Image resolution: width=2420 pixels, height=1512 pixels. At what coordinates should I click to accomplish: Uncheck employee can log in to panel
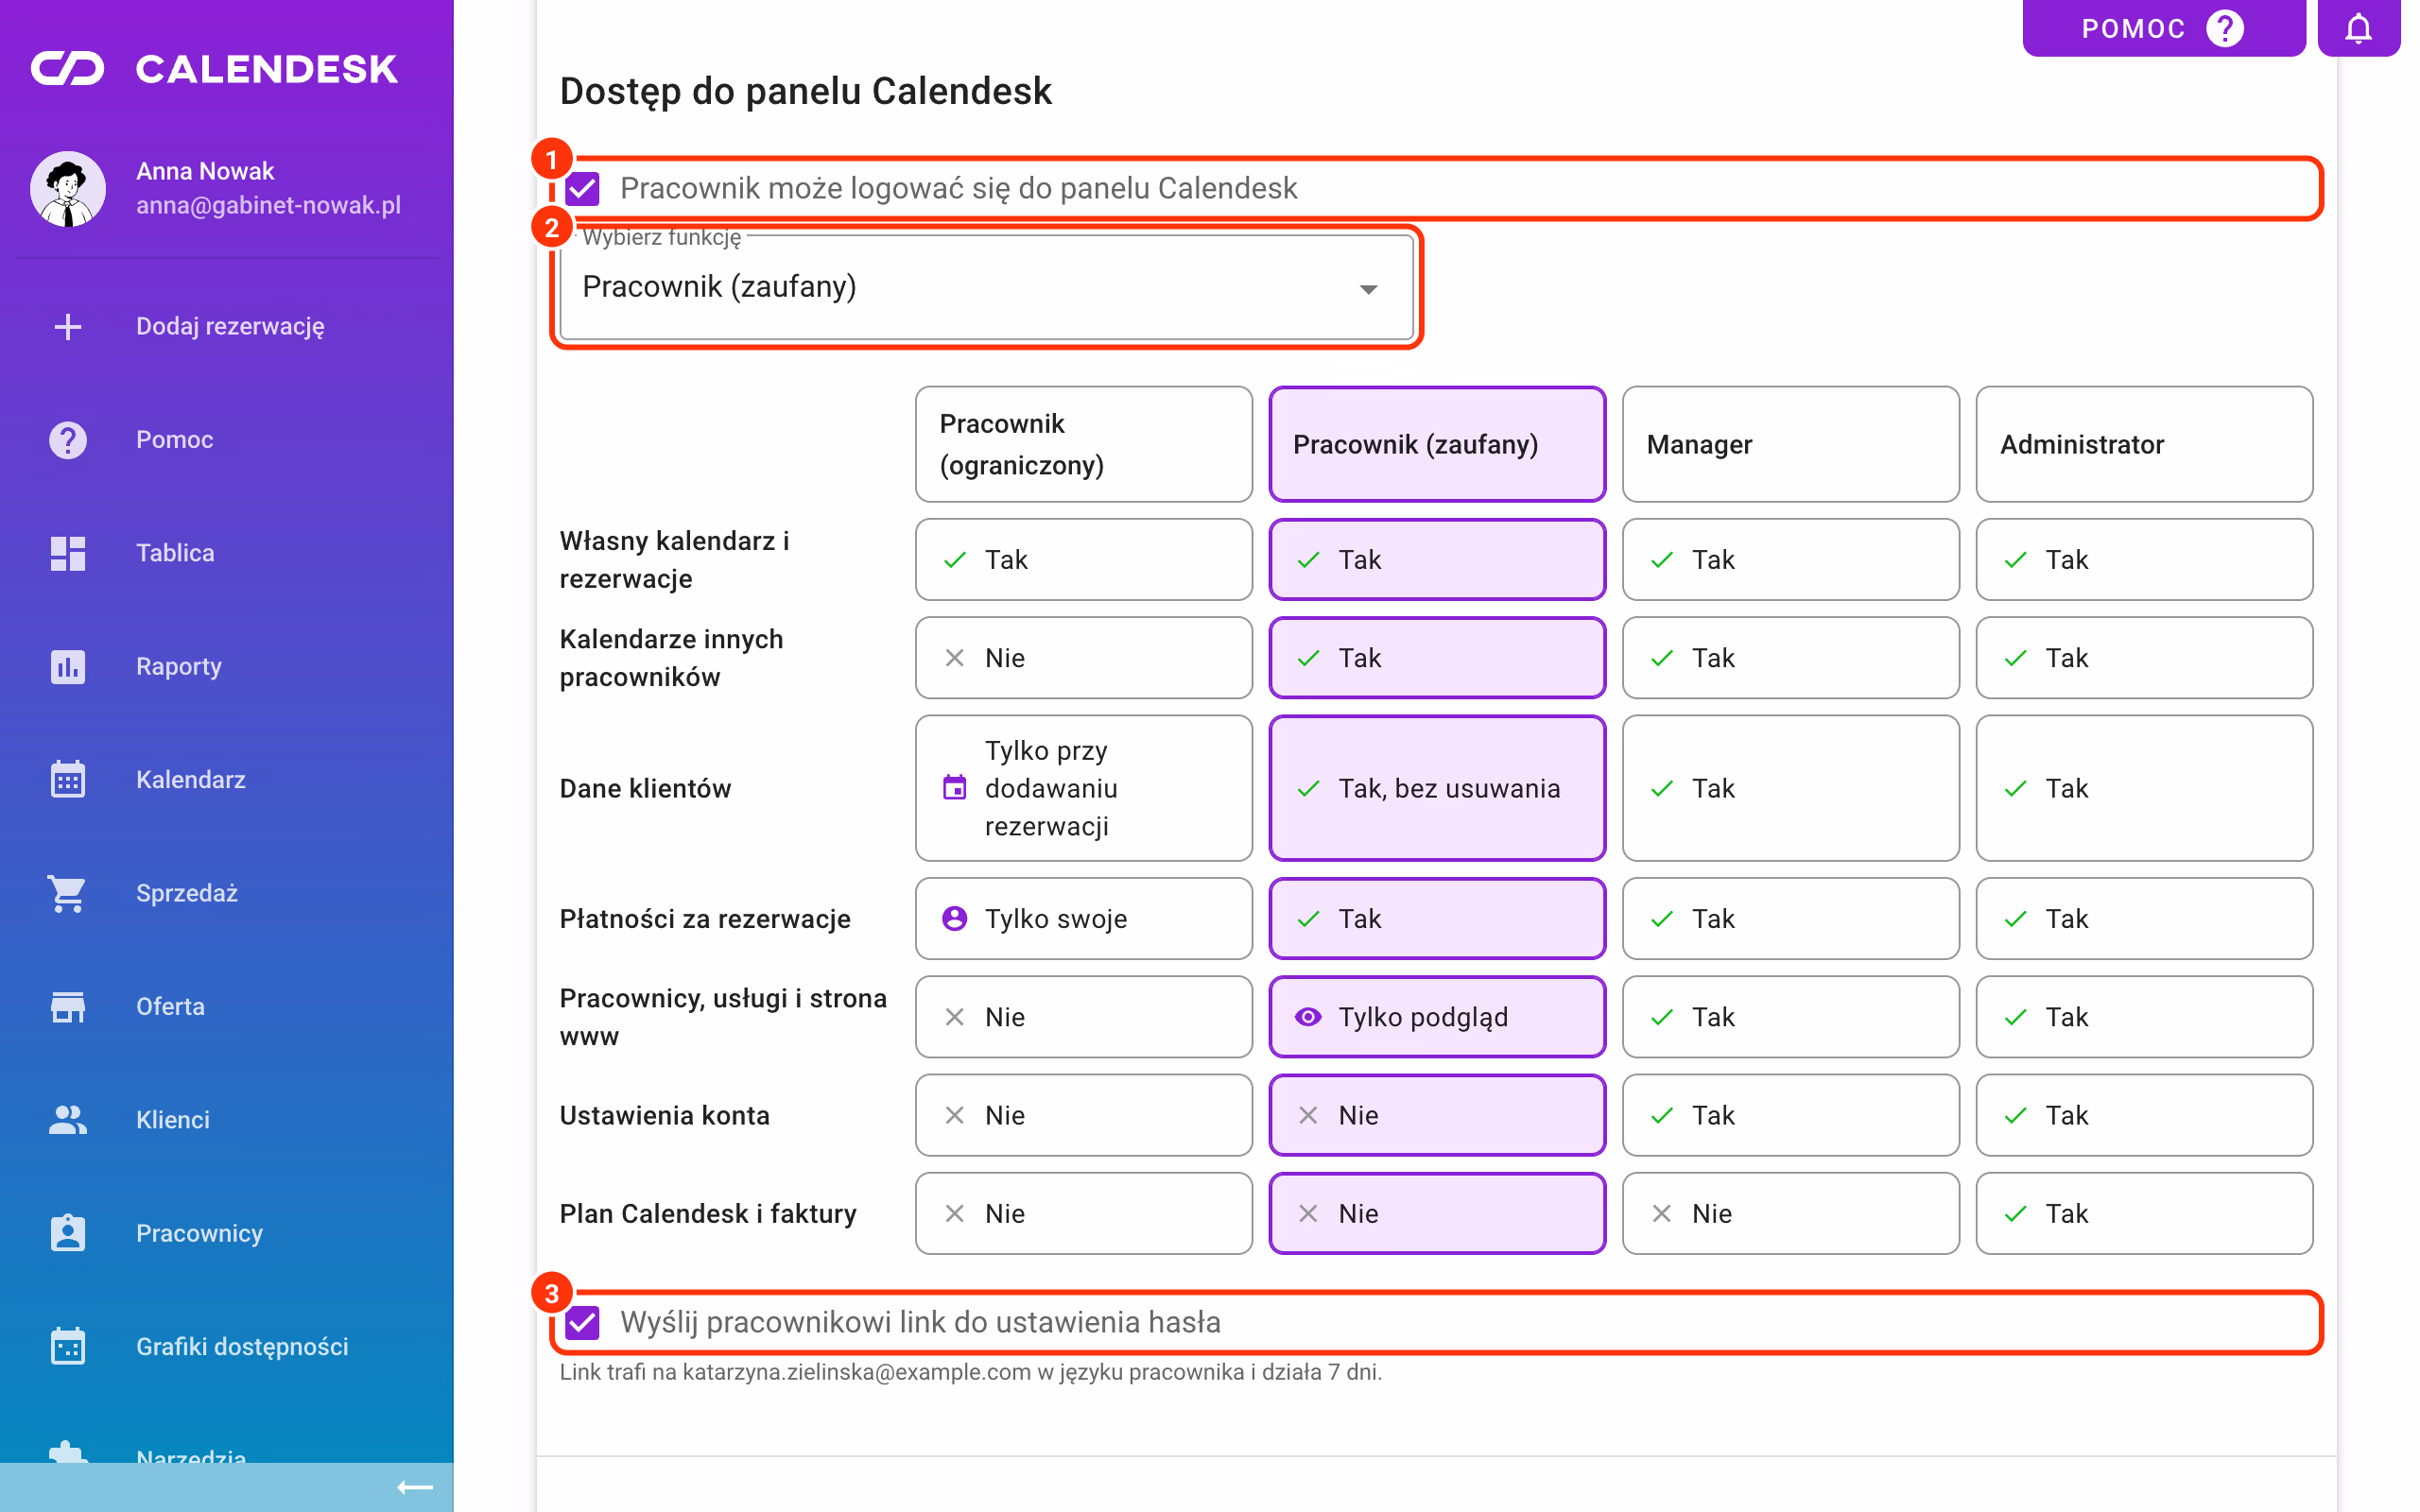tap(582, 188)
